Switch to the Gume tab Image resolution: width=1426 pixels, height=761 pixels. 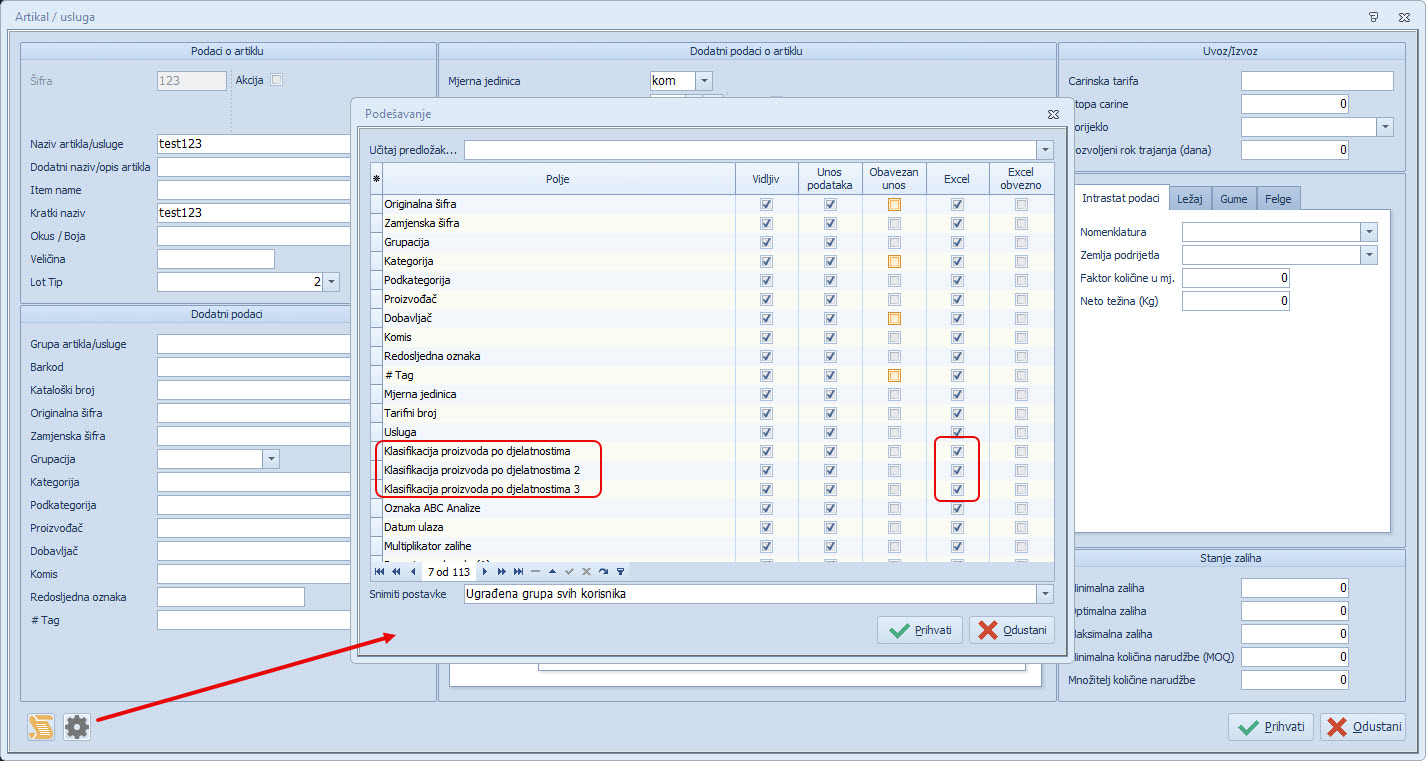coord(1233,199)
